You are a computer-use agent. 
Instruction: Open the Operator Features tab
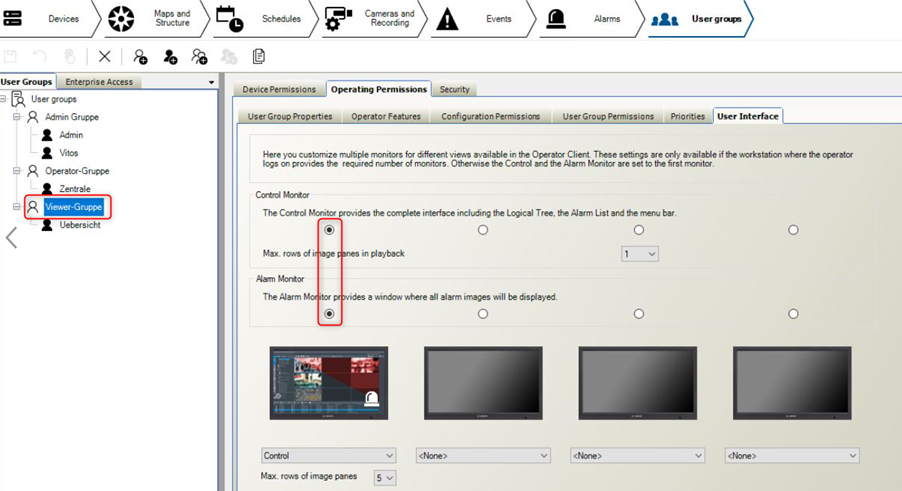point(386,116)
